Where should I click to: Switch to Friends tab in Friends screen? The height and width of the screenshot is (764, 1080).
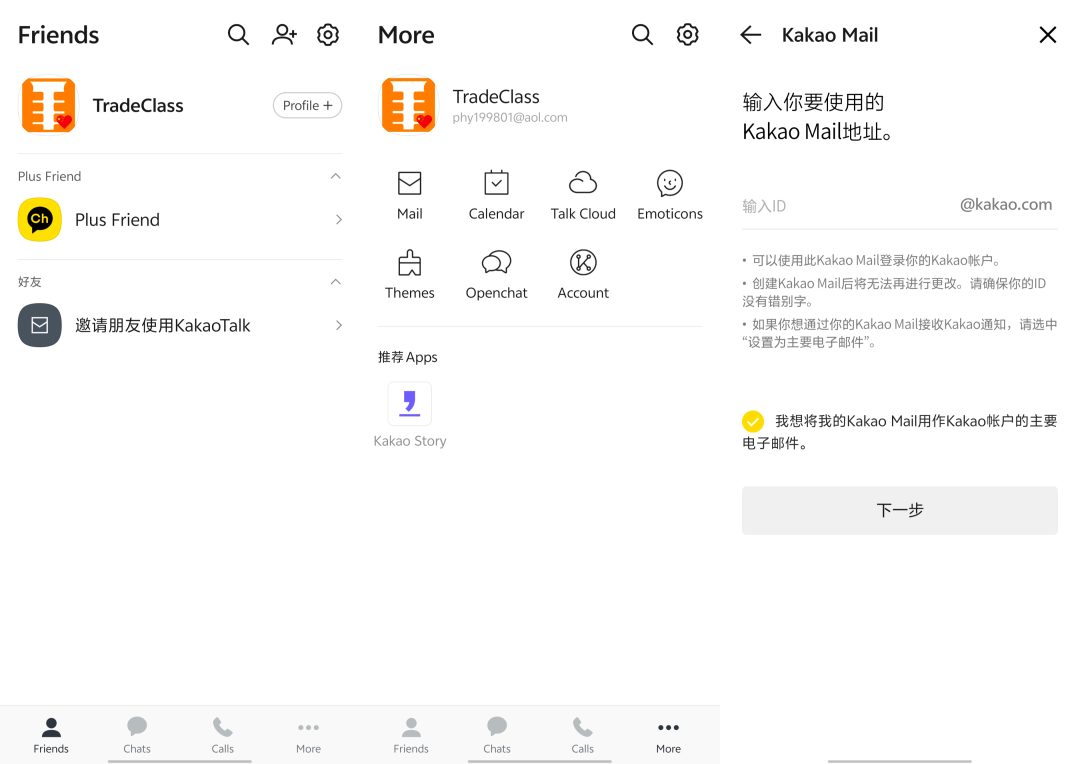pyautogui.click(x=51, y=735)
